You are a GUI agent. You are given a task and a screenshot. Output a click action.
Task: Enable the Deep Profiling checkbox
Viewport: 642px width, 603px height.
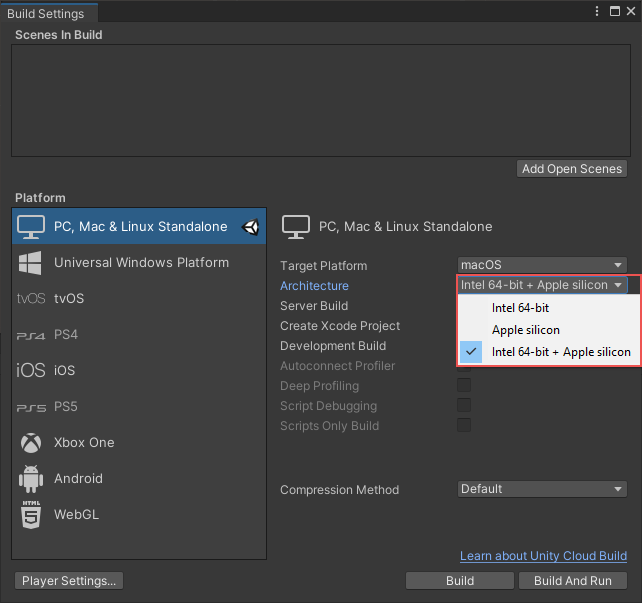pos(464,386)
